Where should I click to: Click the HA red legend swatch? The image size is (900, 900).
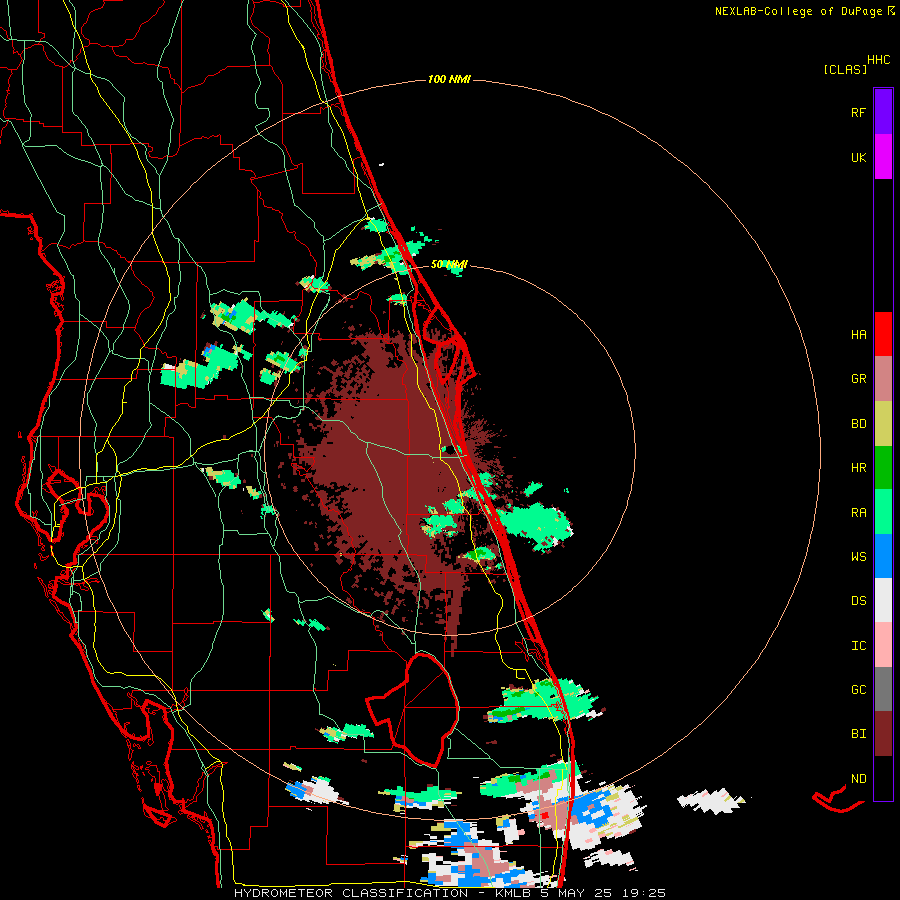883,334
